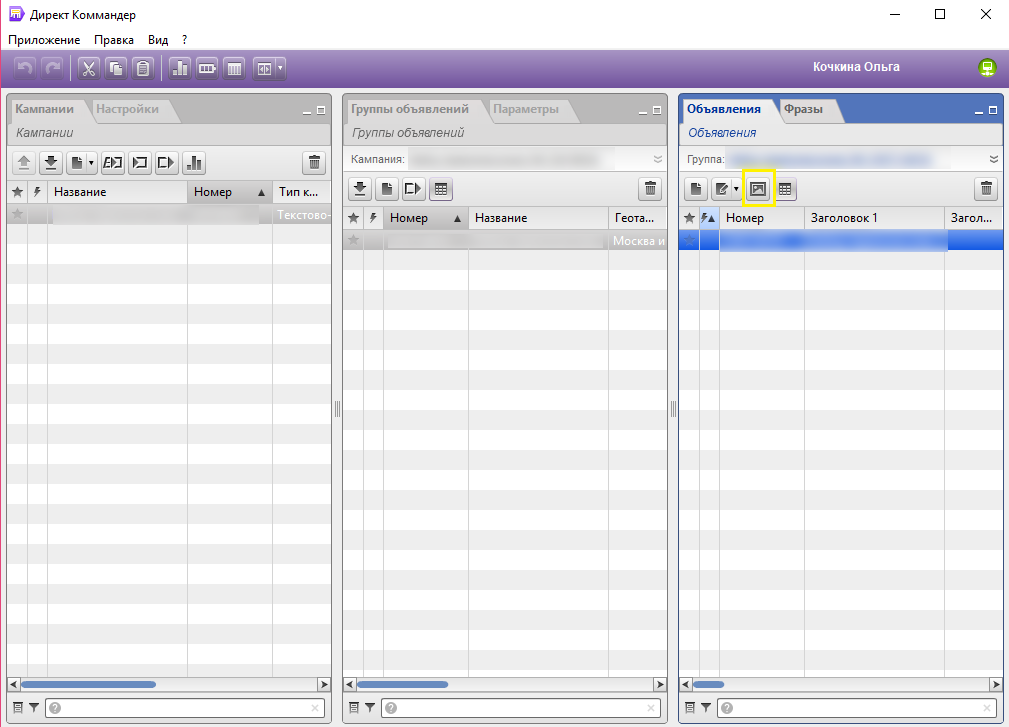
Task: Click the export arrow icon in ad groups toolbar
Action: coord(413,189)
